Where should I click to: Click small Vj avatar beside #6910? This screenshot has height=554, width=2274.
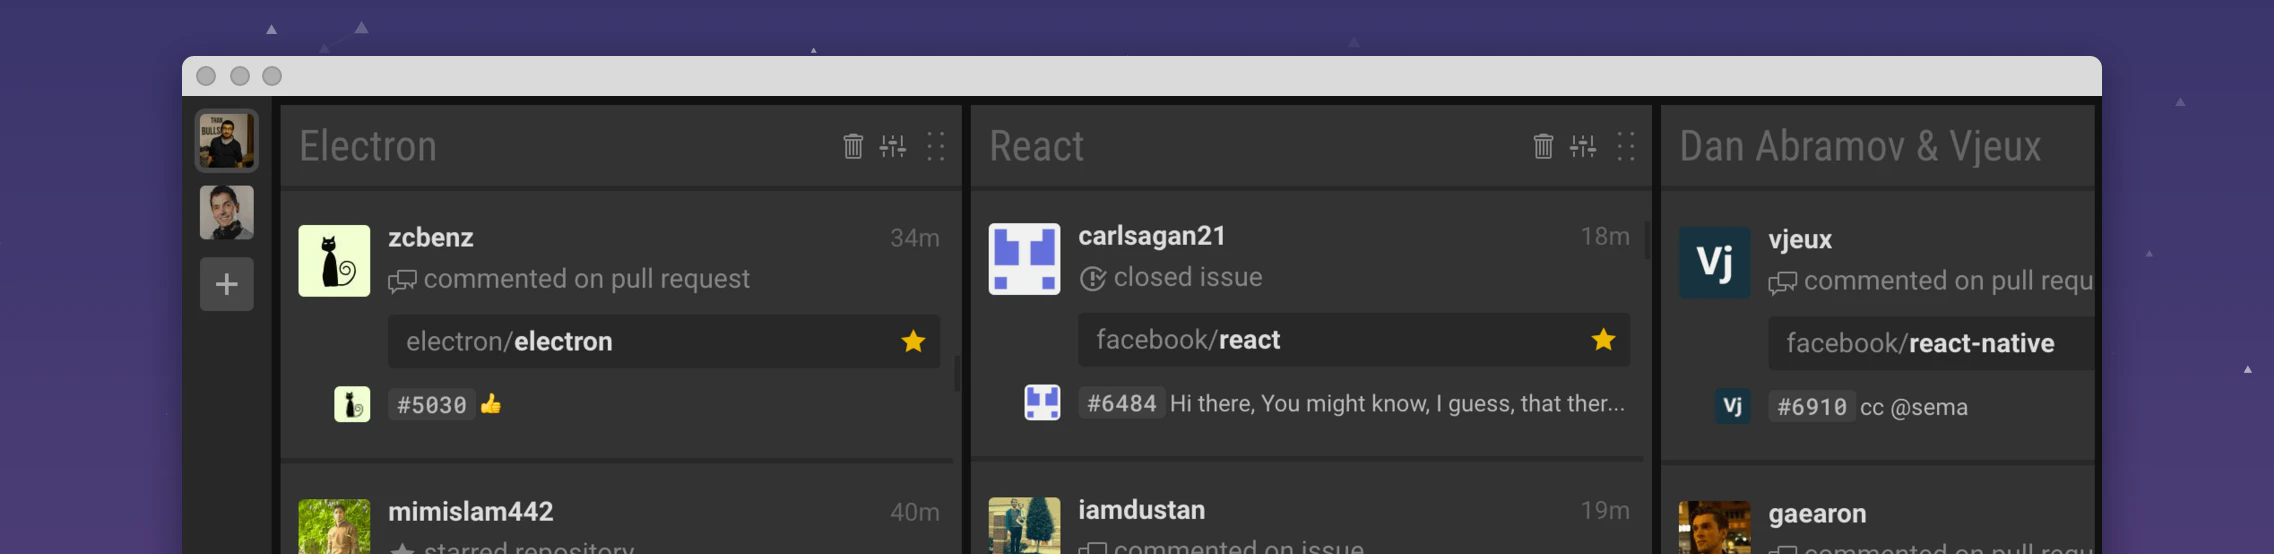(x=1732, y=406)
